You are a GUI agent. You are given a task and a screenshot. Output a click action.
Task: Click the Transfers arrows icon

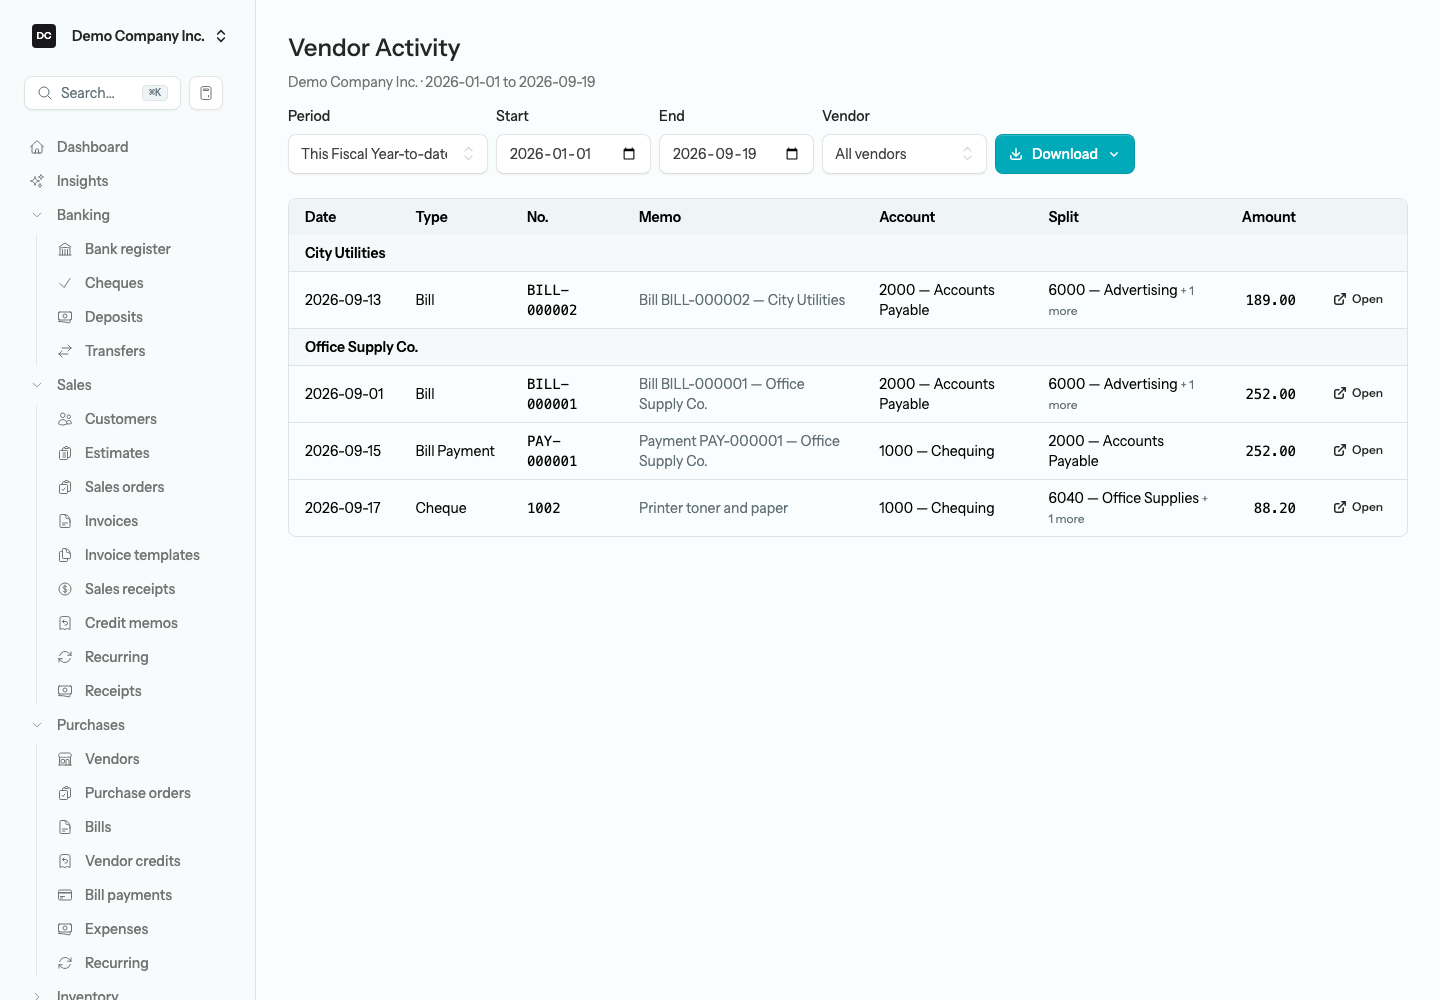click(x=65, y=351)
